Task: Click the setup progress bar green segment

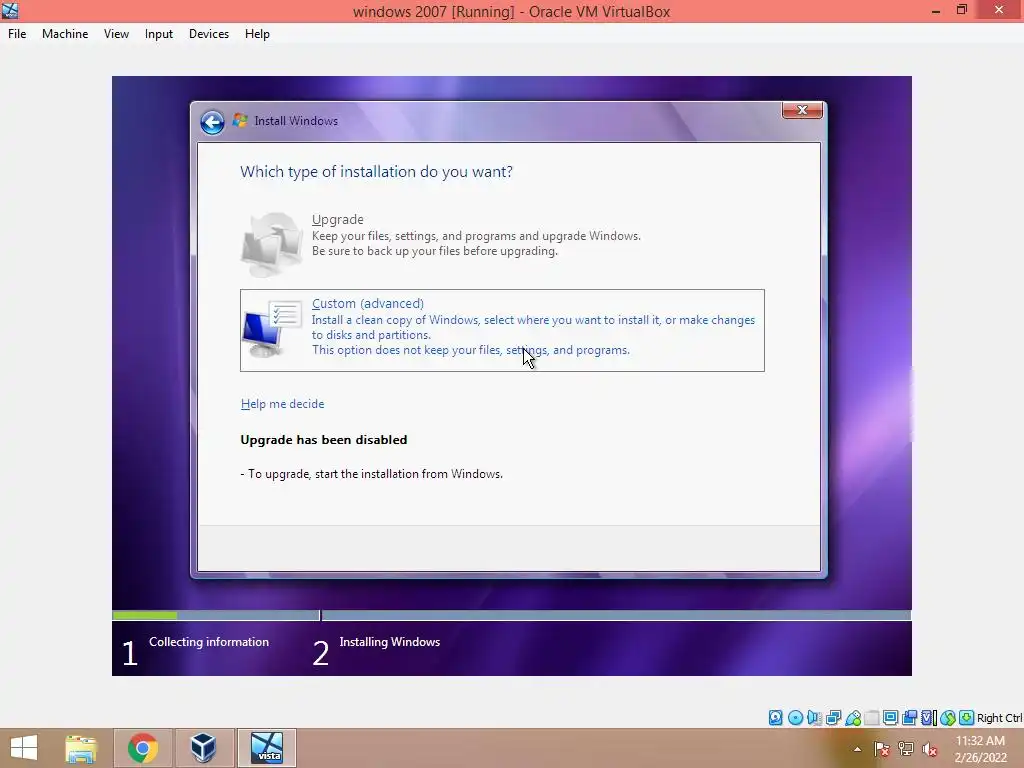Action: coord(144,615)
